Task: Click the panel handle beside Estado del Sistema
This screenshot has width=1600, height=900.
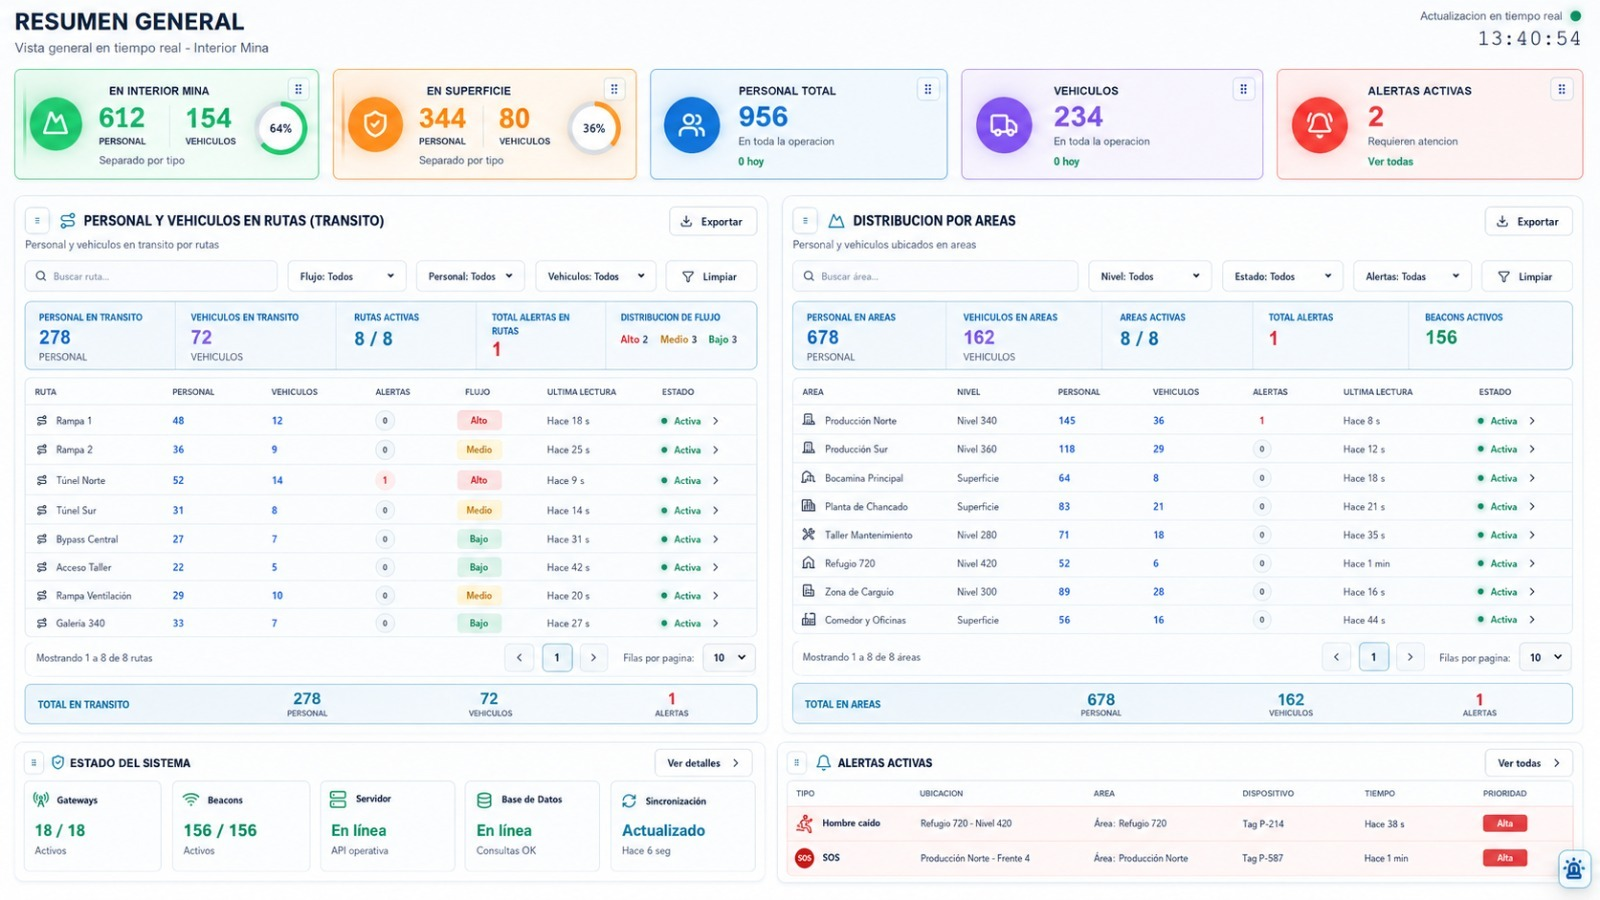Action: click(34, 763)
